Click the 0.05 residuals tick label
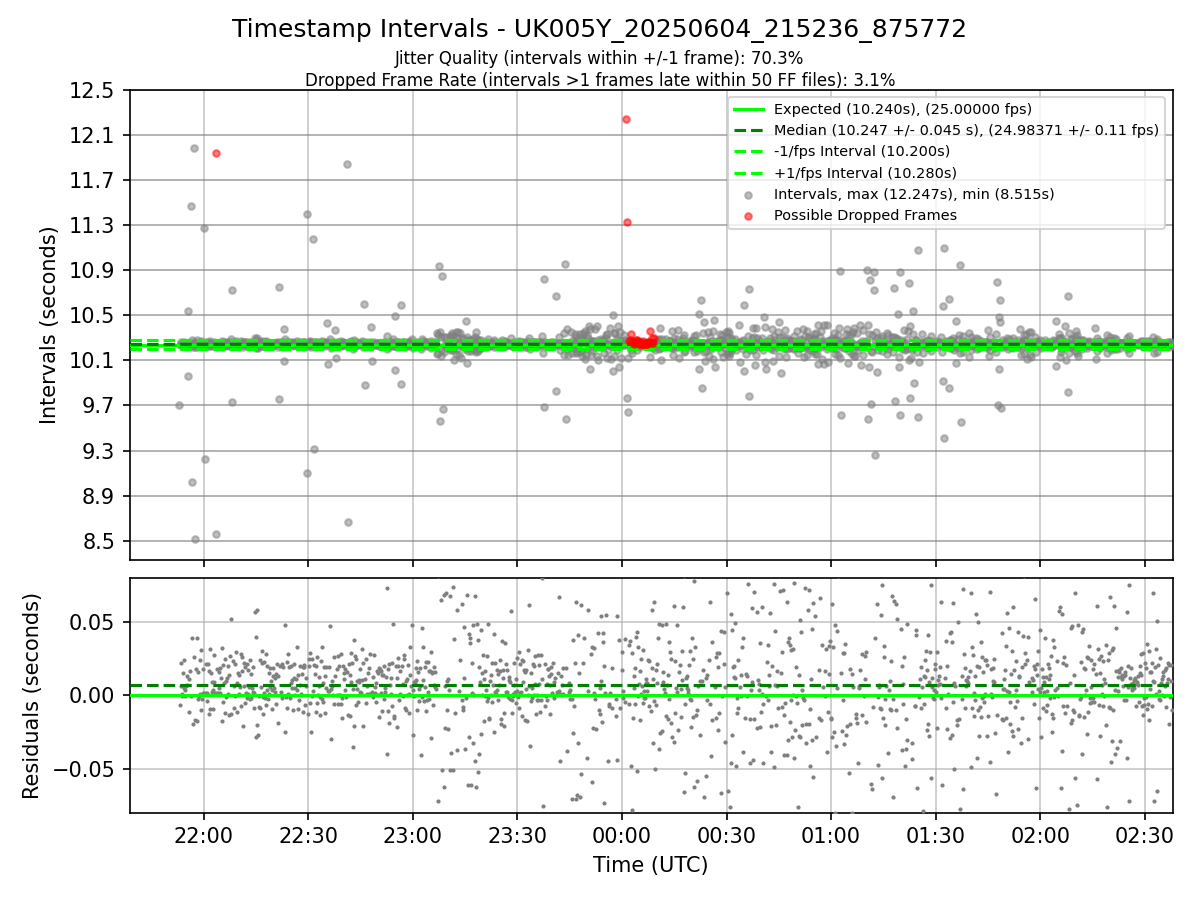 tap(96, 622)
